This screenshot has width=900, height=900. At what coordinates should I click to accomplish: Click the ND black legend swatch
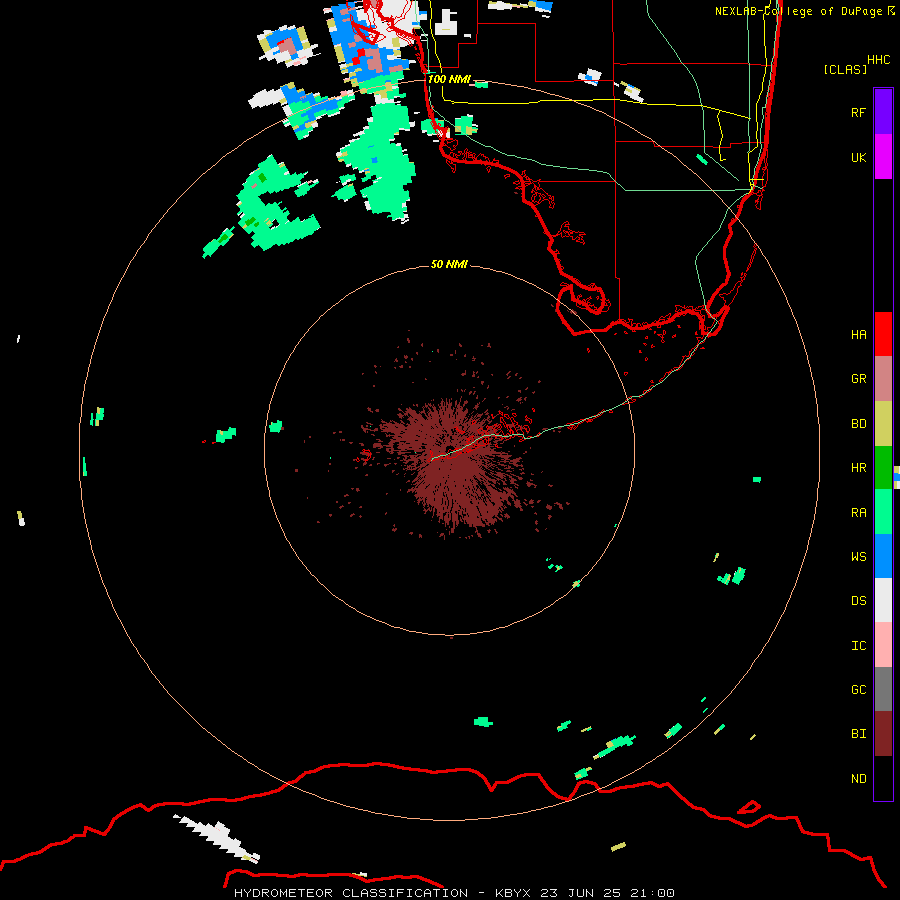pyautogui.click(x=883, y=778)
